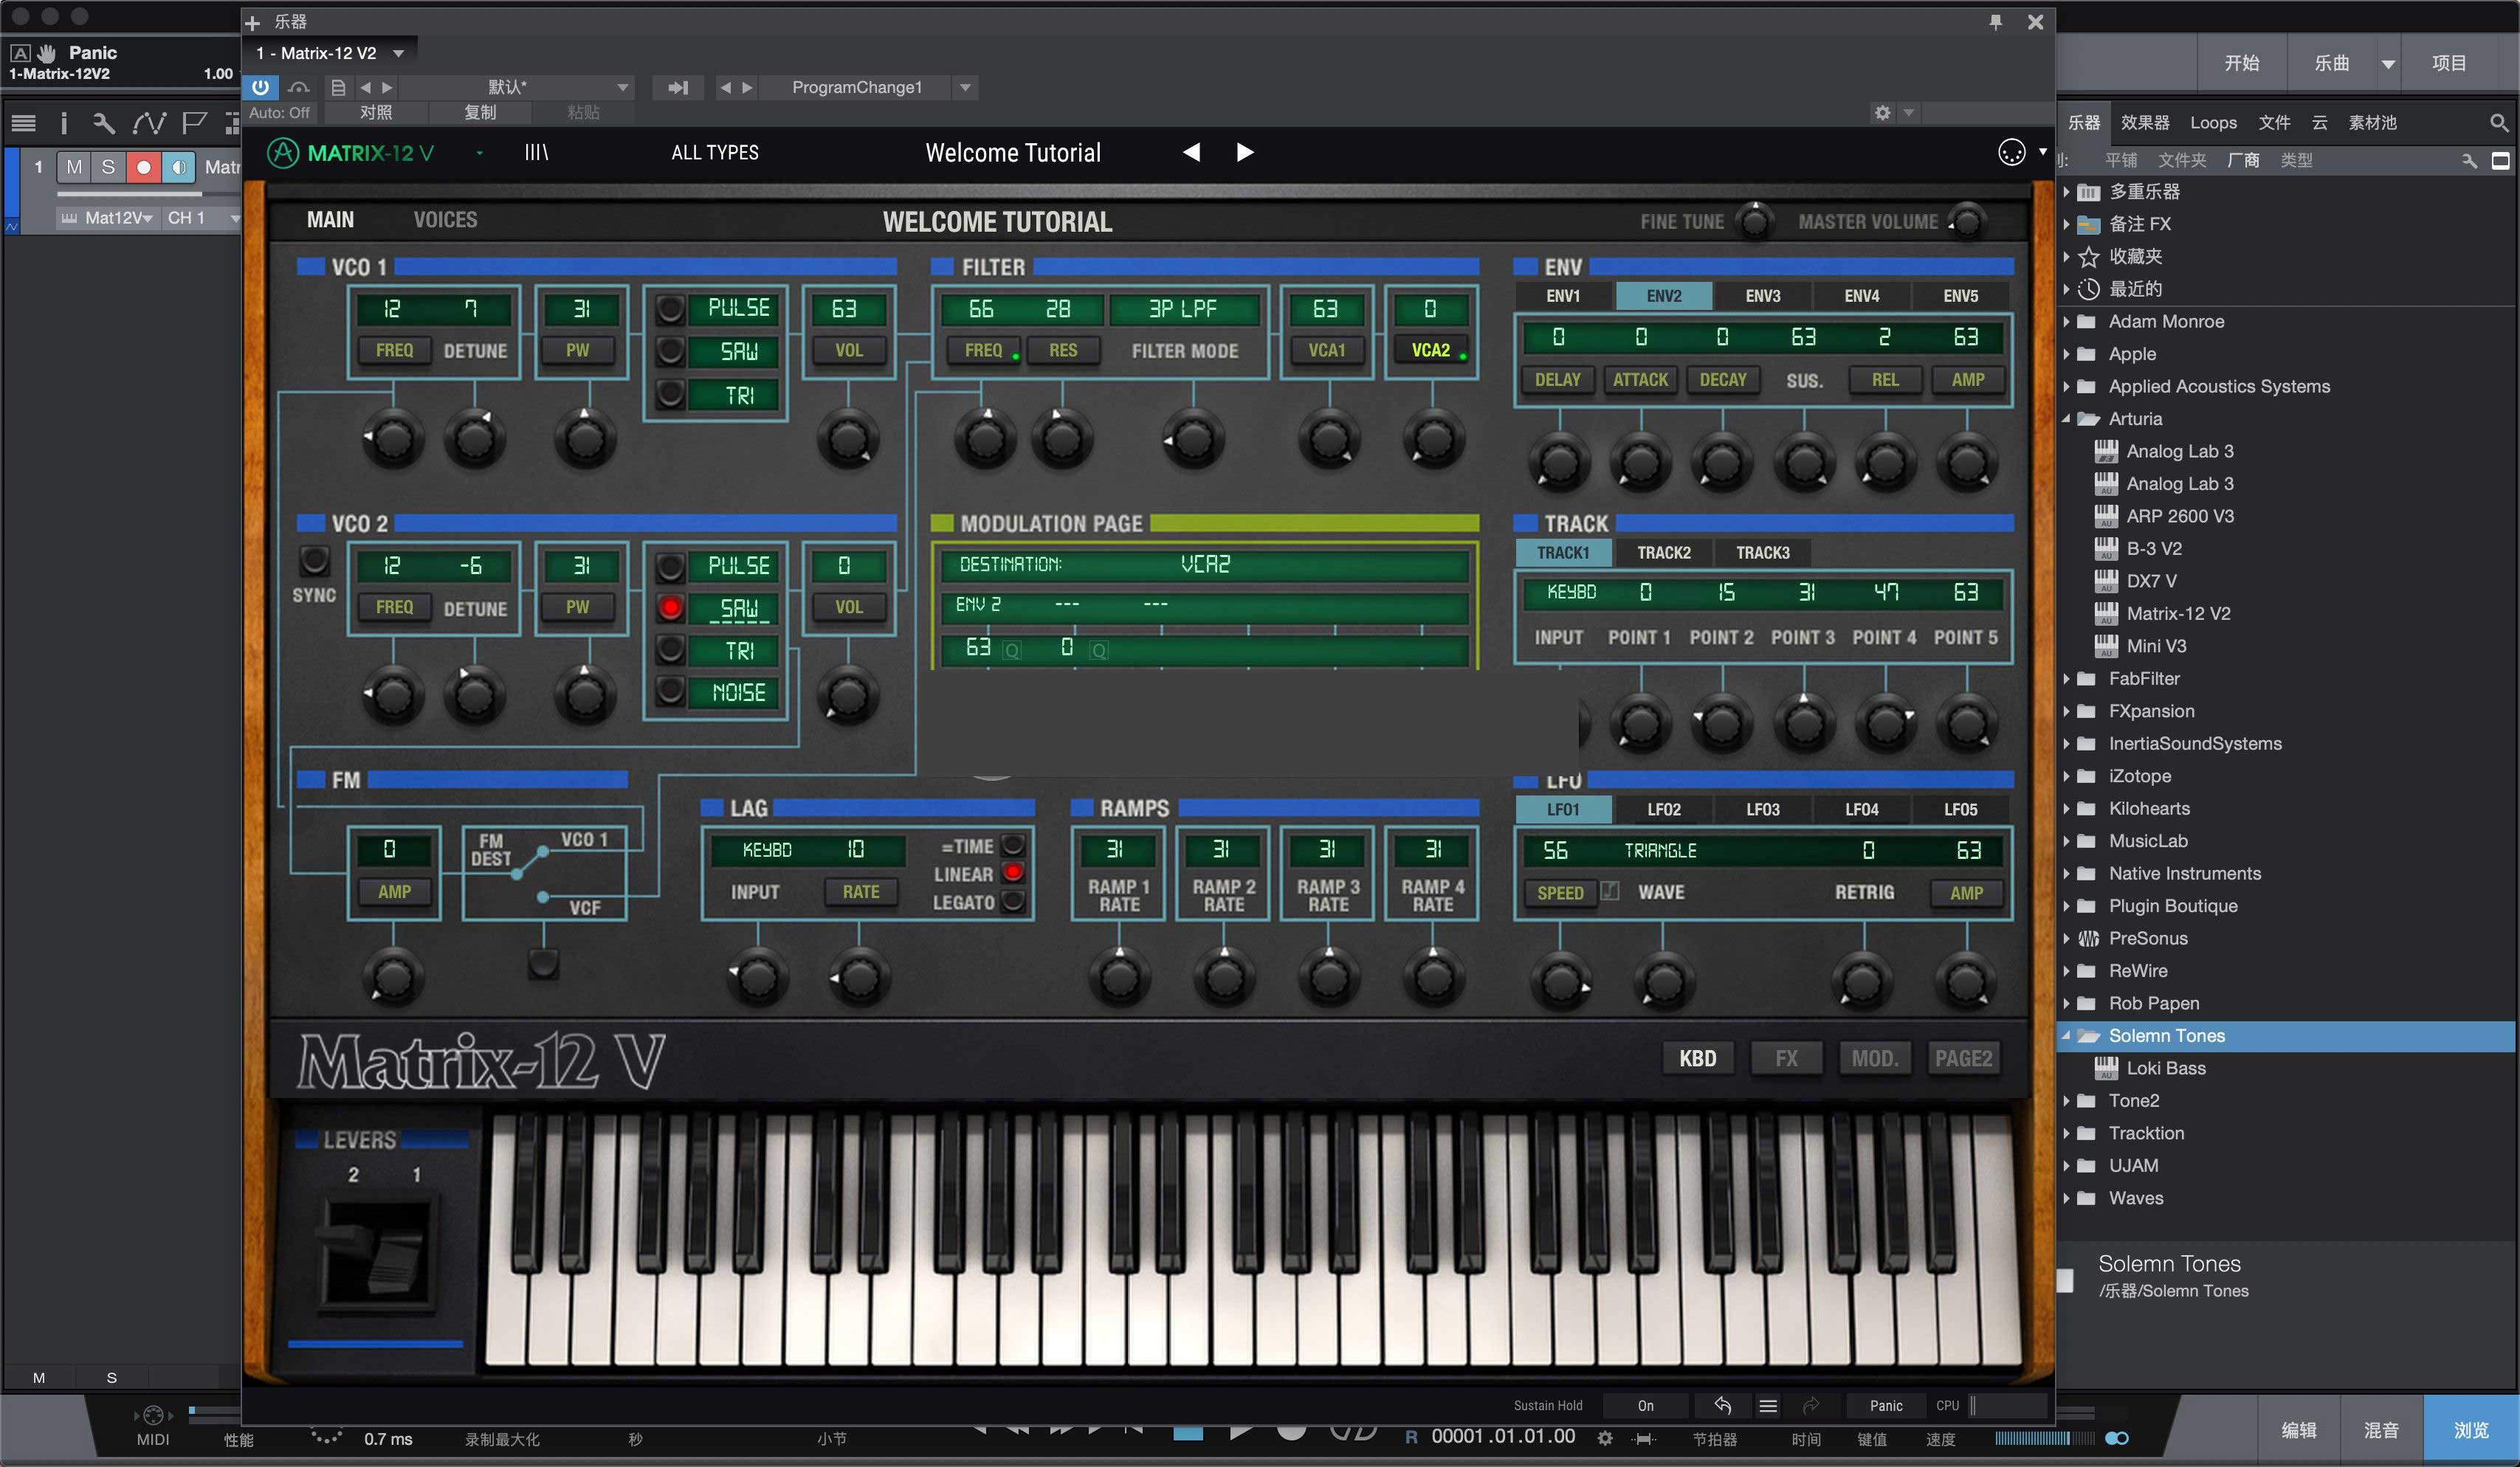Toggle LAG LEGATO switch

point(1013,901)
